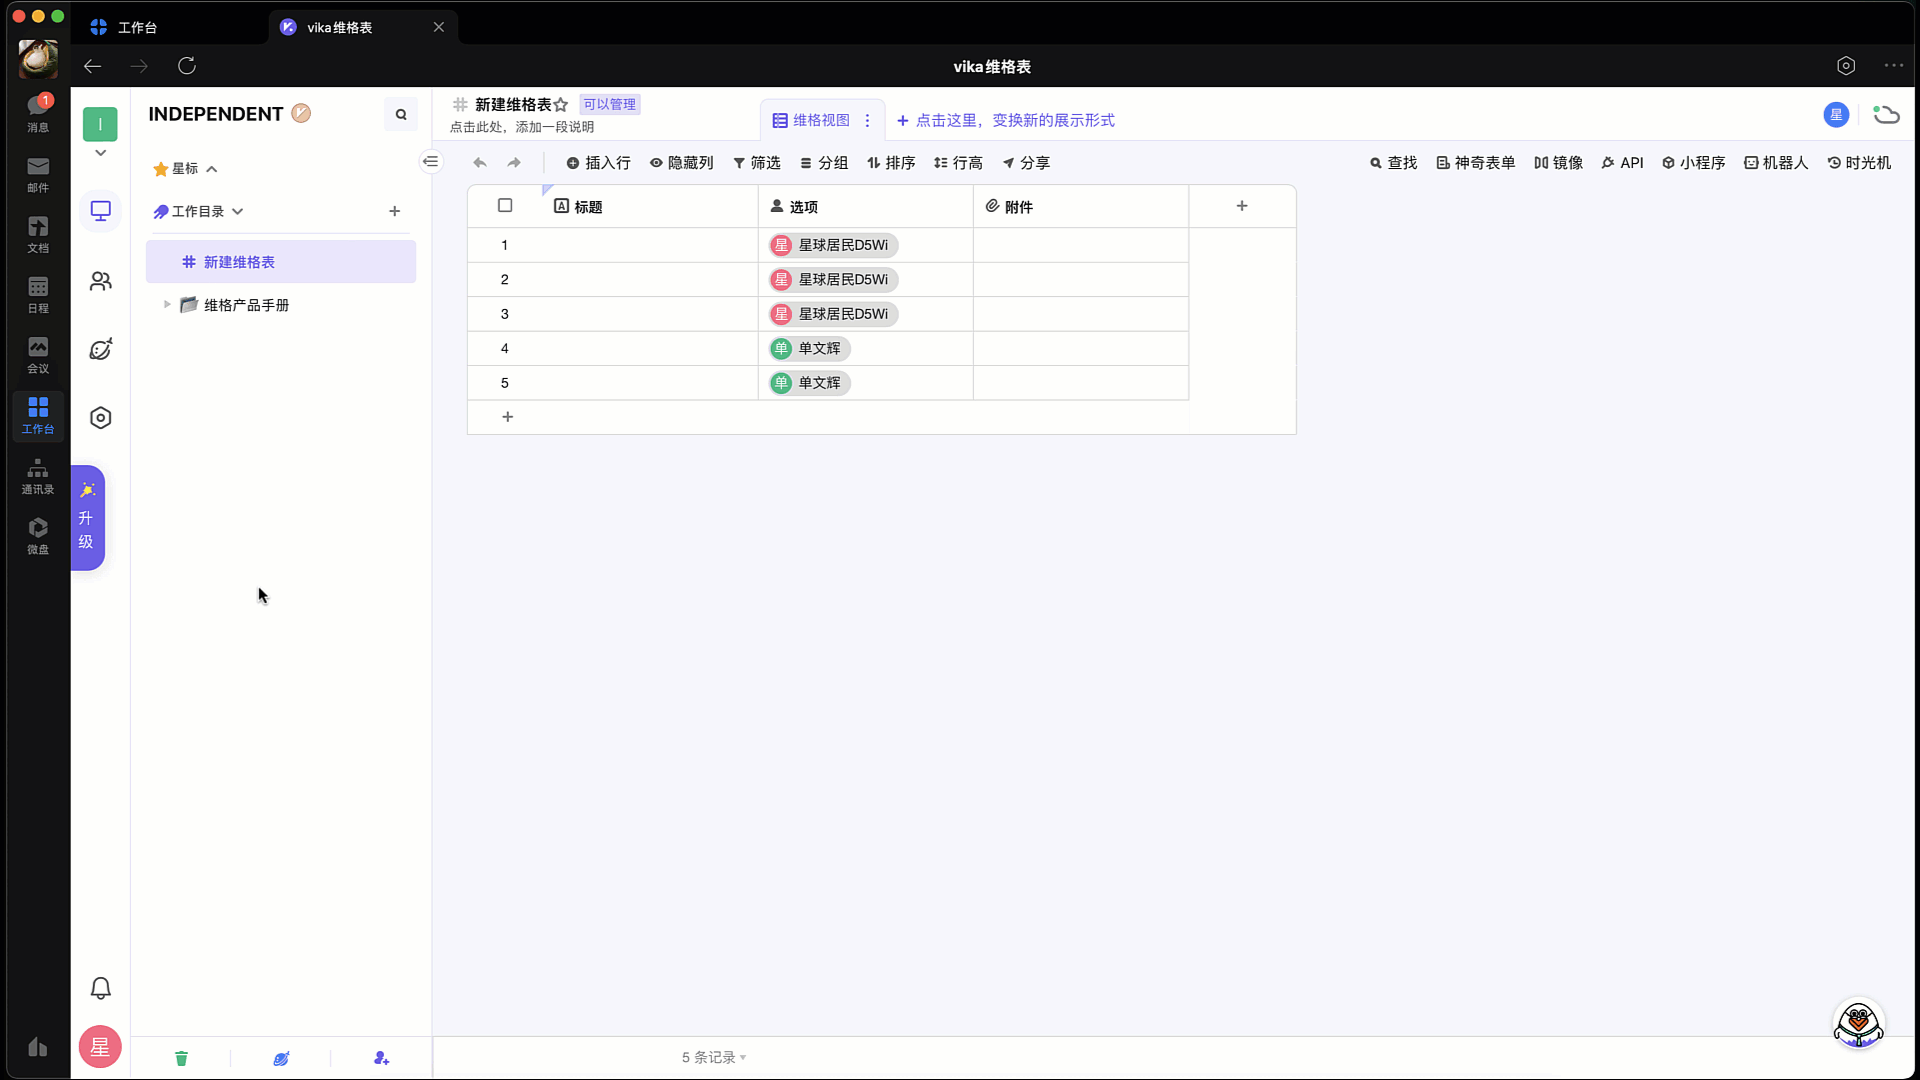The image size is (1920, 1080).
Task: Add a new row with plus
Action: click(508, 417)
